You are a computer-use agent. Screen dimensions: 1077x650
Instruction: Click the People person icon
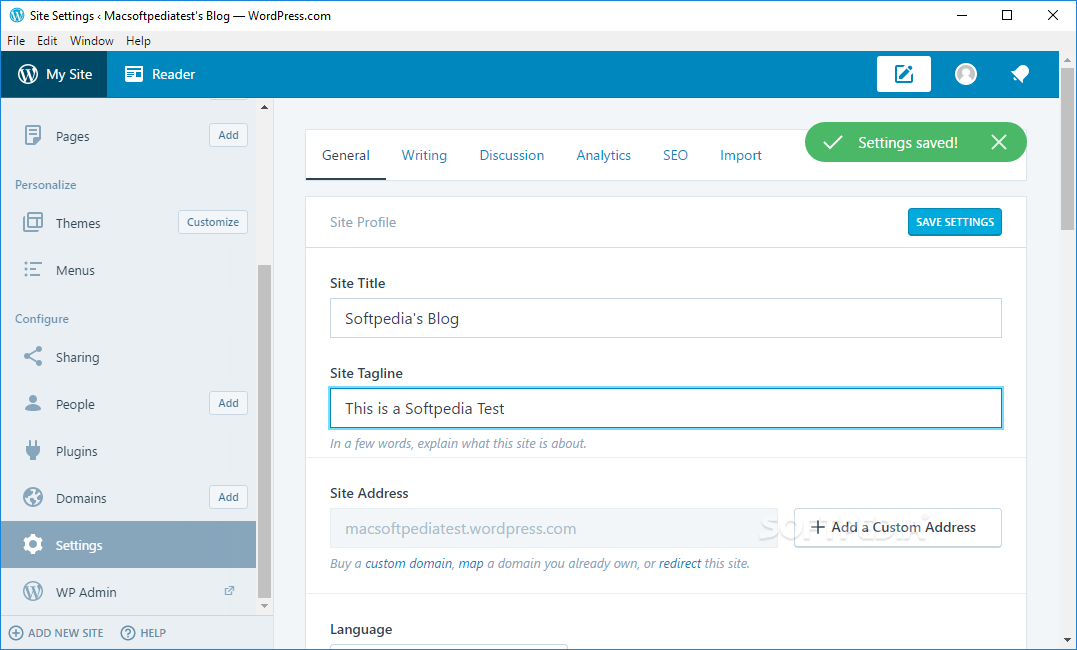click(32, 403)
